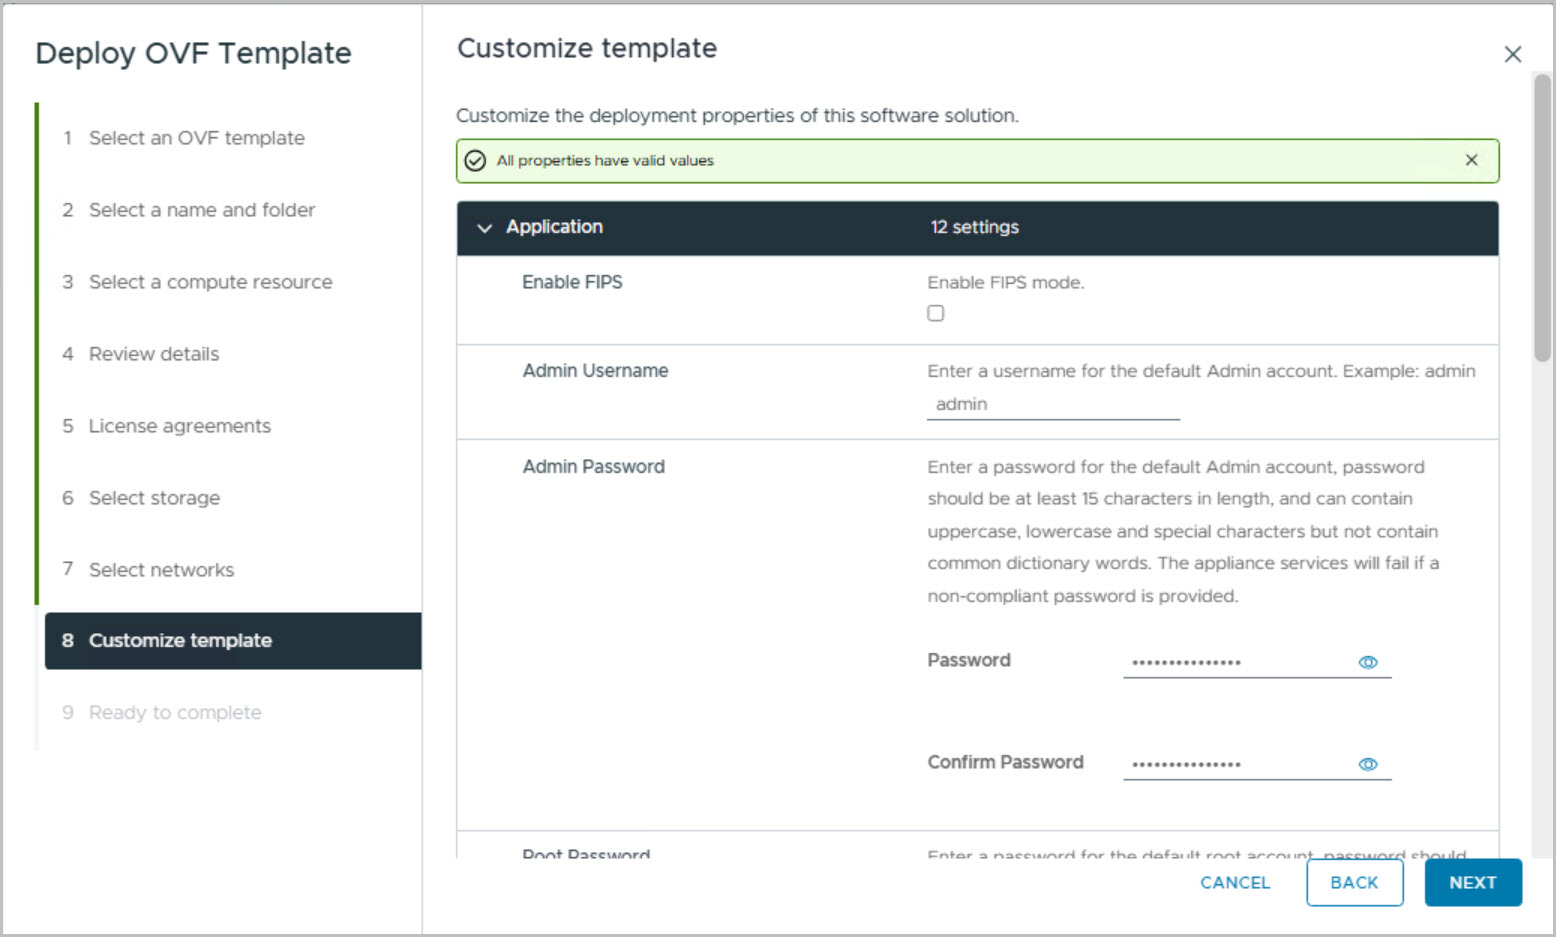
Task: Dismiss the 'All properties have valid values' banner
Action: click(x=1471, y=160)
